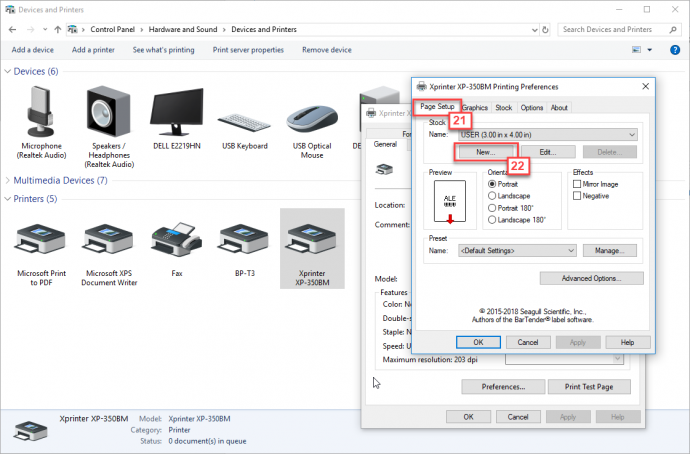Click the label orientation preview image

449,201
